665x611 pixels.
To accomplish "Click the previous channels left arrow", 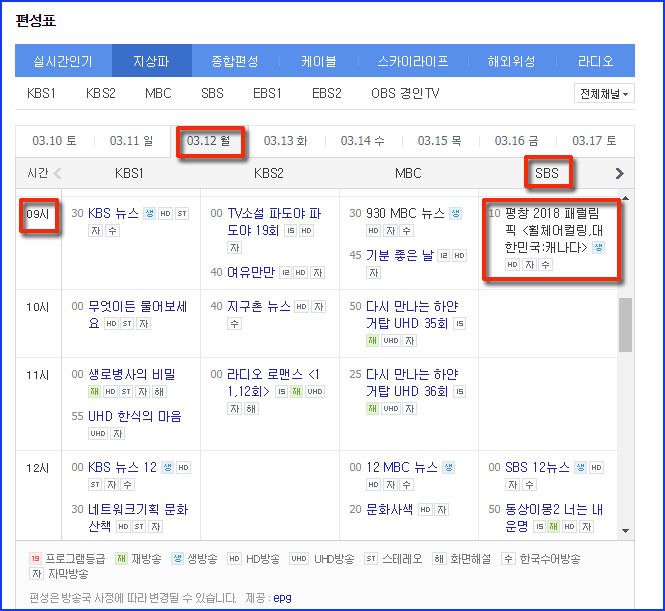I will [58, 173].
